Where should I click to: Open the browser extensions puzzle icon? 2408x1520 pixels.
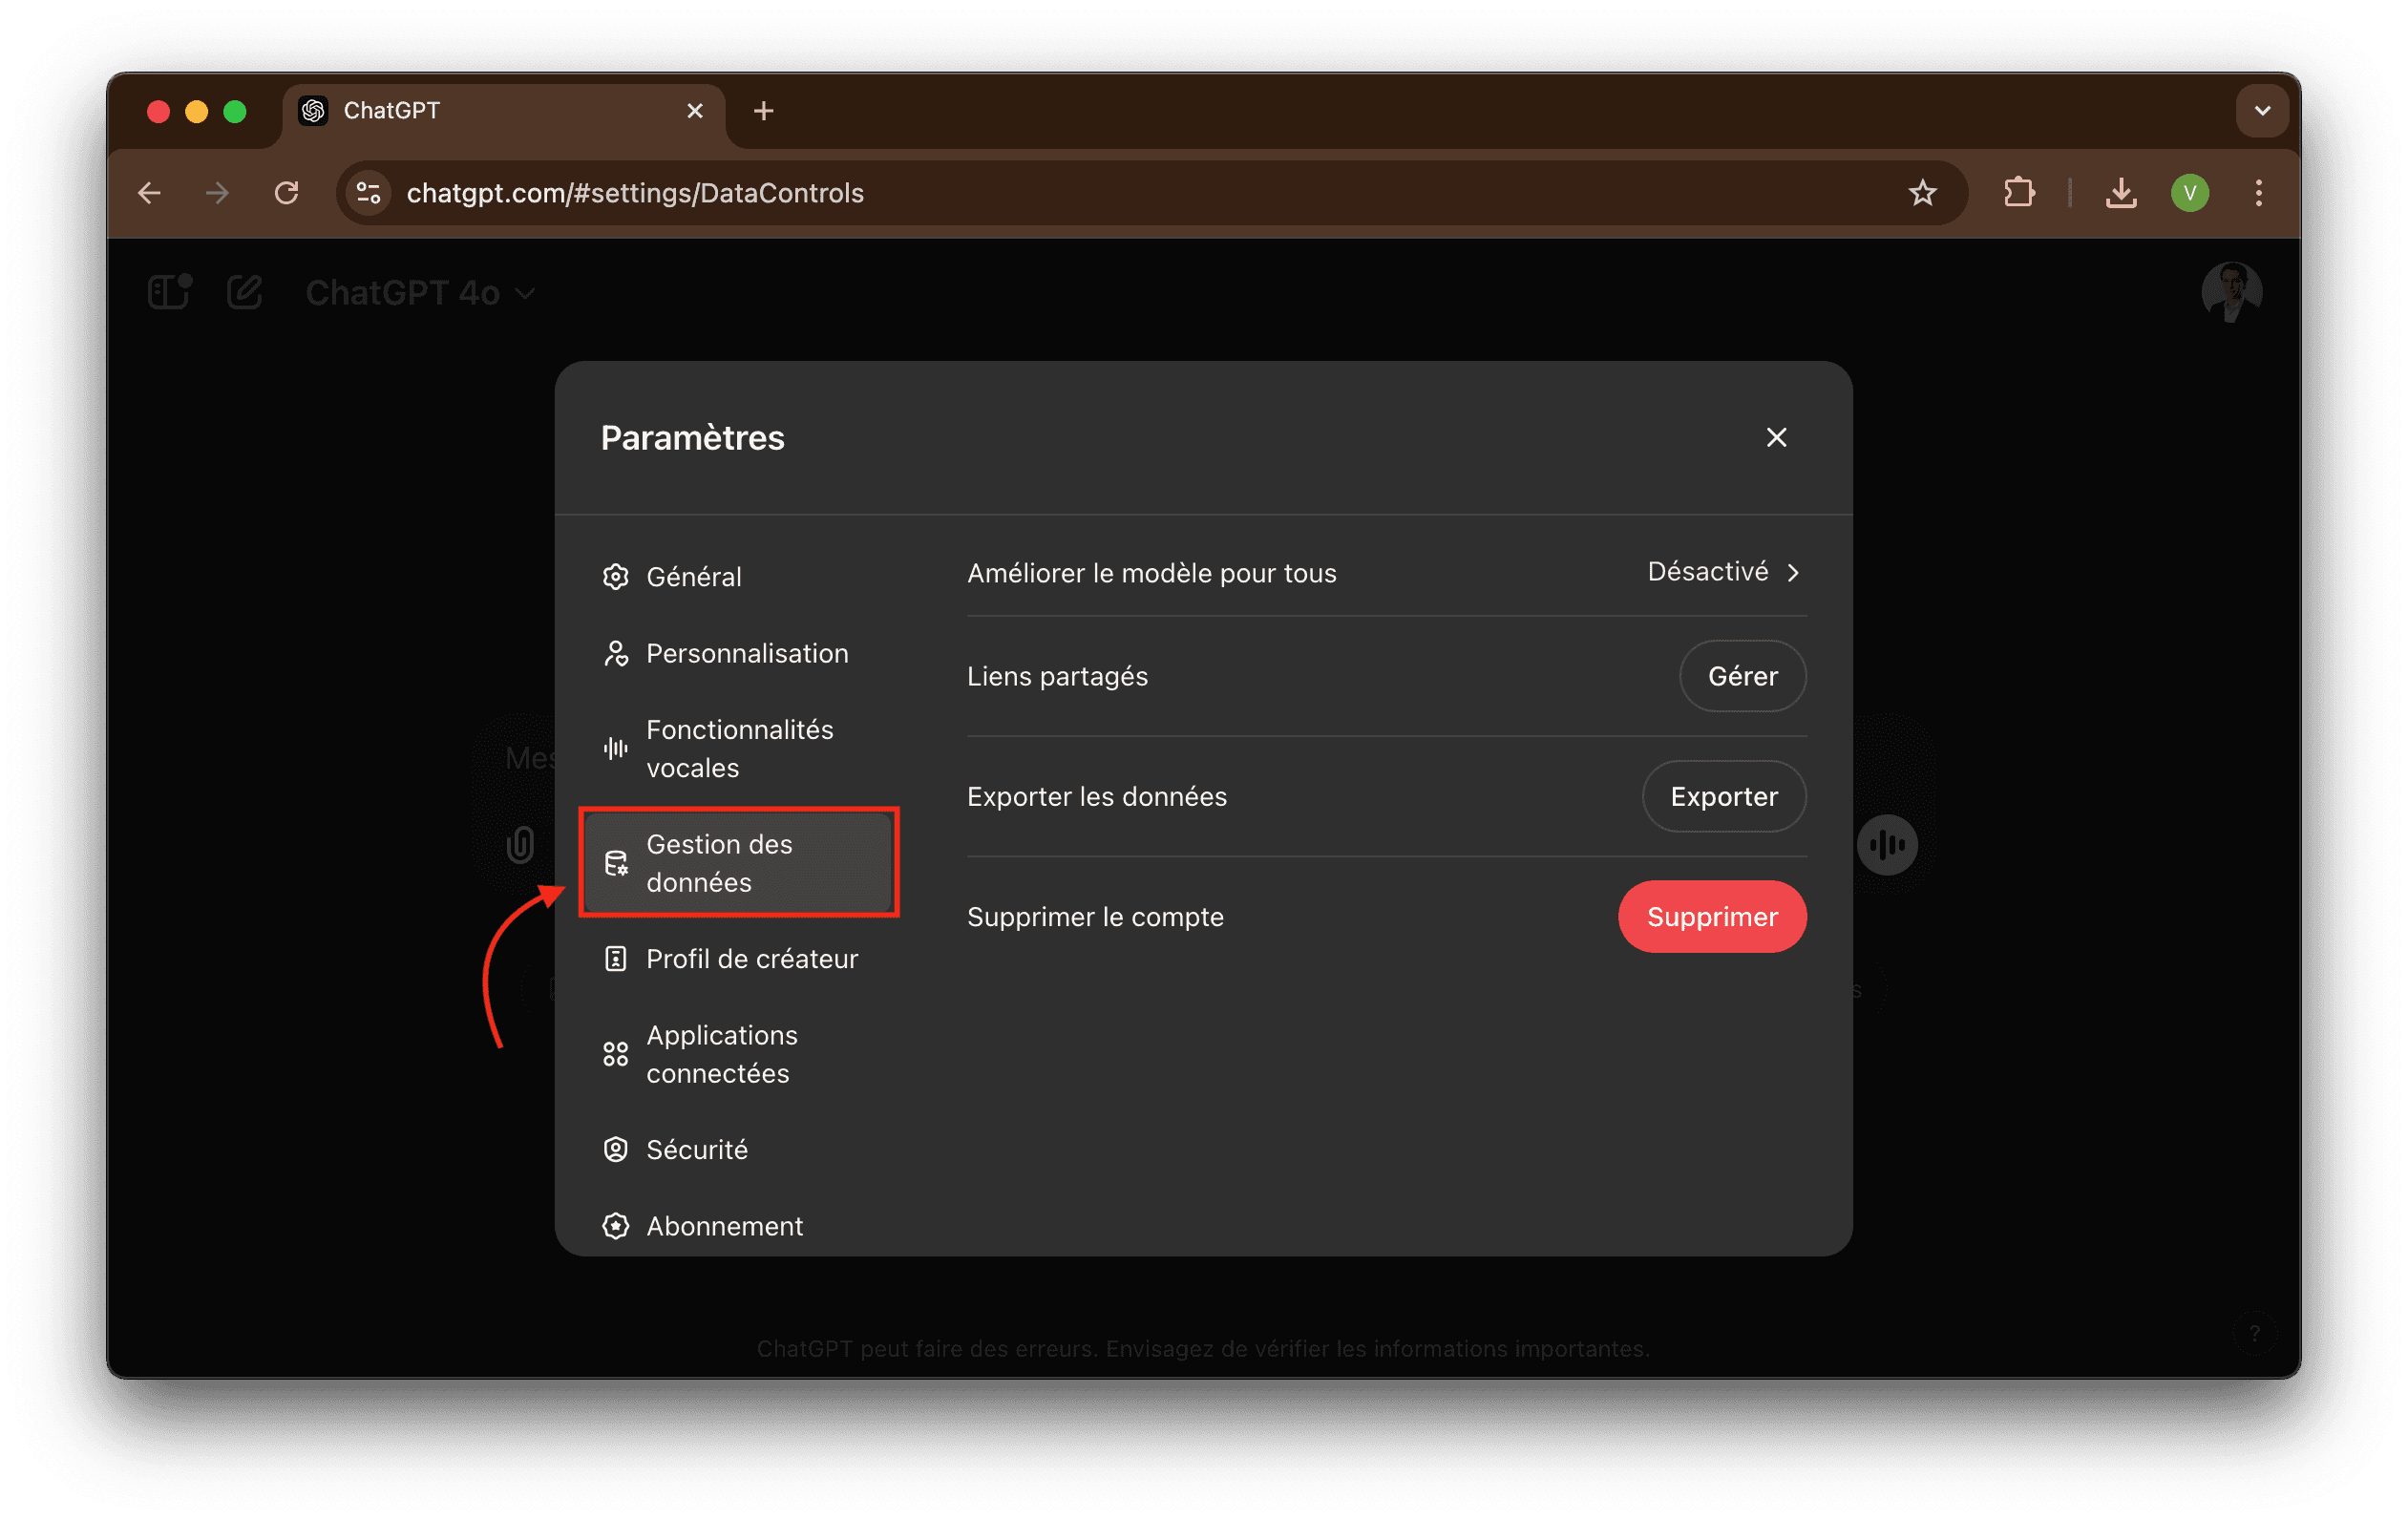2019,193
